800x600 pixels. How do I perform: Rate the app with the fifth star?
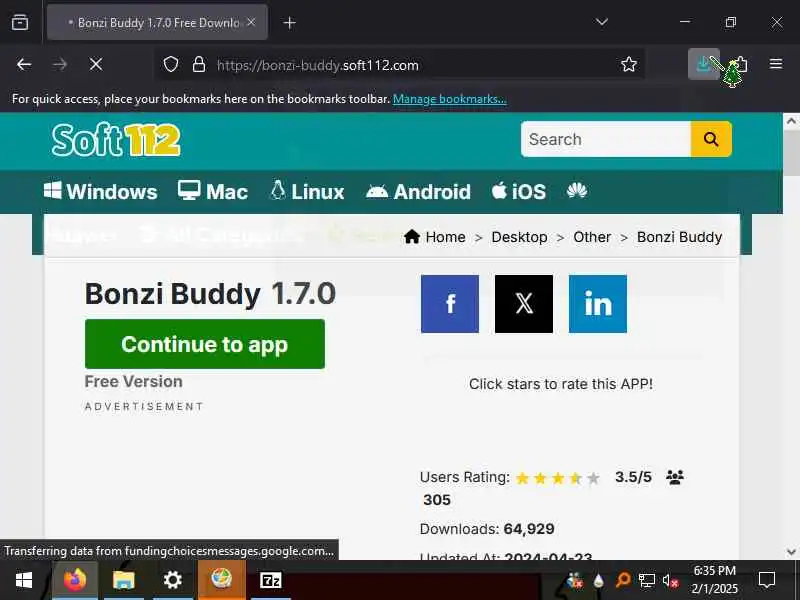(593, 478)
